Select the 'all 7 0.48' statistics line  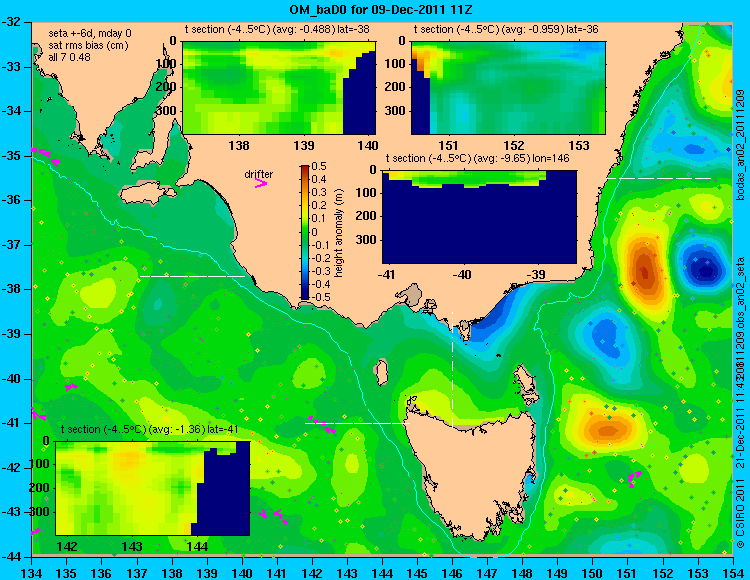tap(69, 57)
